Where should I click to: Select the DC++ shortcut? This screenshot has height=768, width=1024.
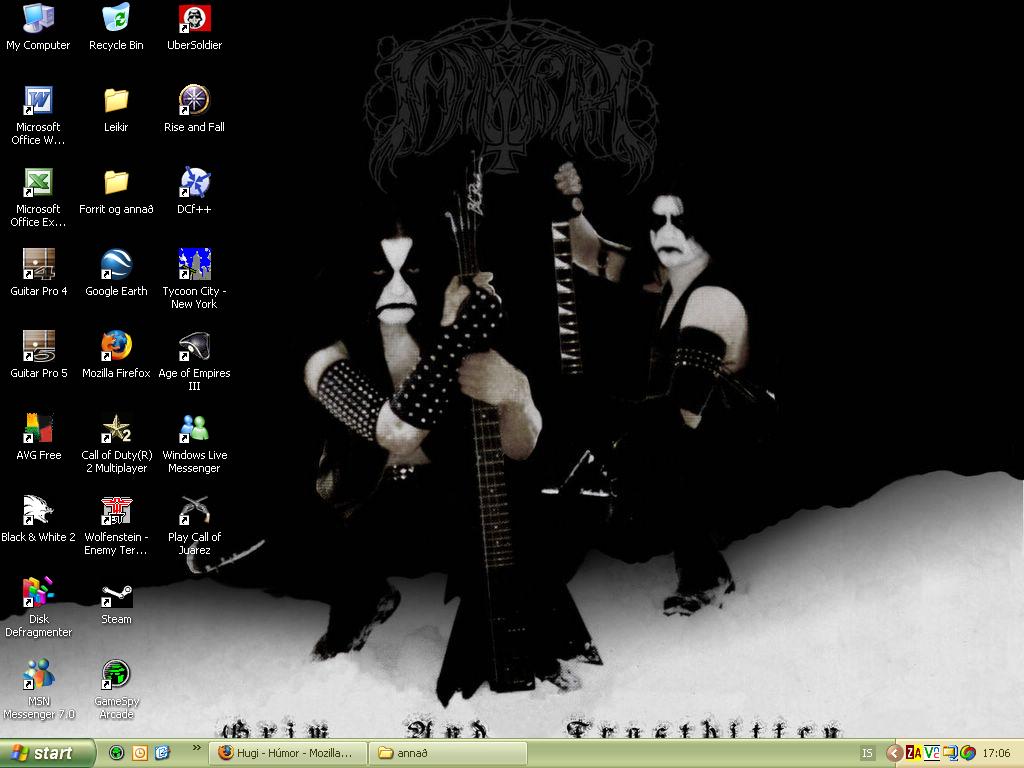(x=194, y=192)
